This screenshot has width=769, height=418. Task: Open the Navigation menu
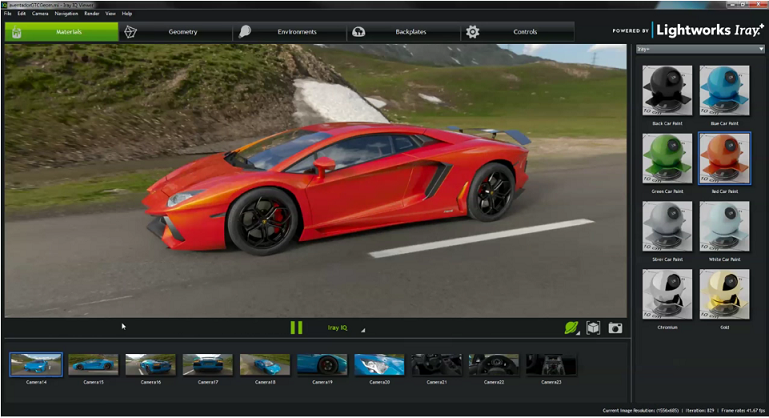[66, 14]
